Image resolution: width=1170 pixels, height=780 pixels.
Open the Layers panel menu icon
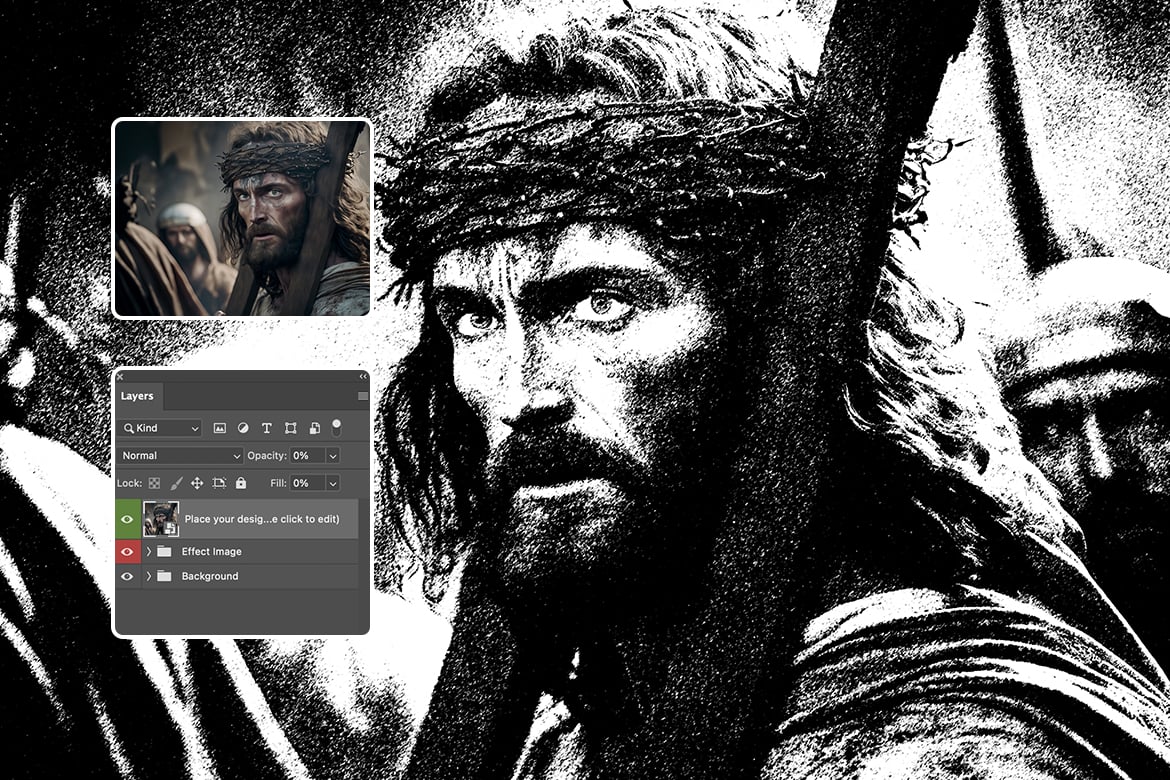(363, 396)
